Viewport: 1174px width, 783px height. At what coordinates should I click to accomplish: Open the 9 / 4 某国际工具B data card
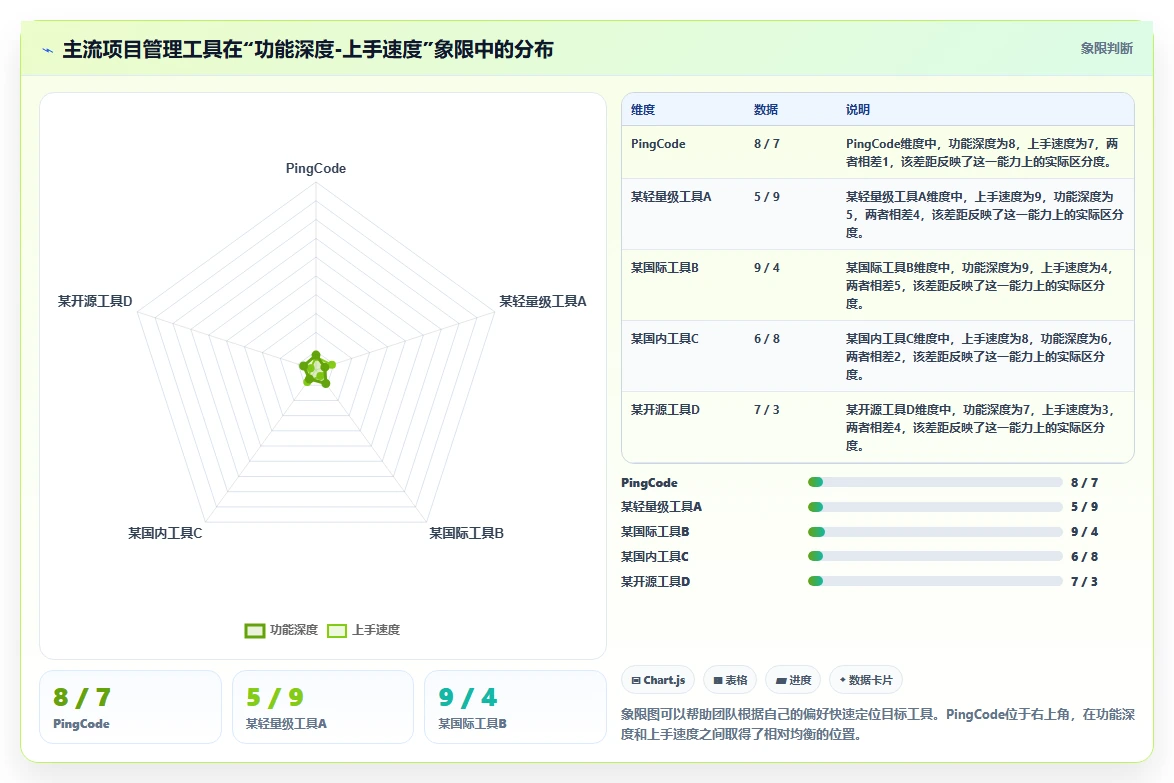515,707
